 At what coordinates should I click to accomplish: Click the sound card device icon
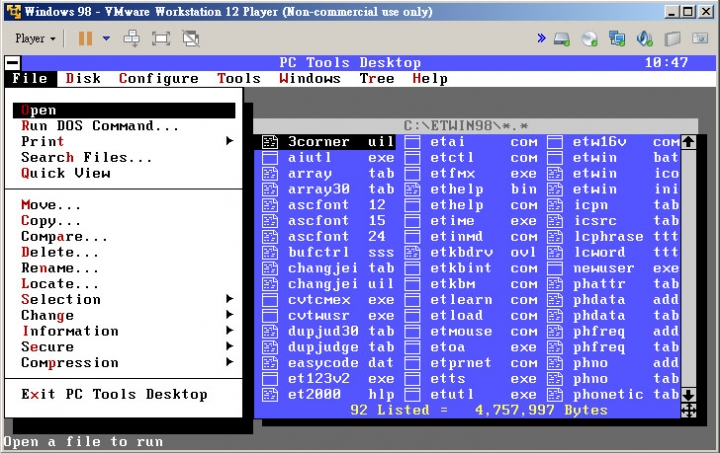(x=644, y=39)
